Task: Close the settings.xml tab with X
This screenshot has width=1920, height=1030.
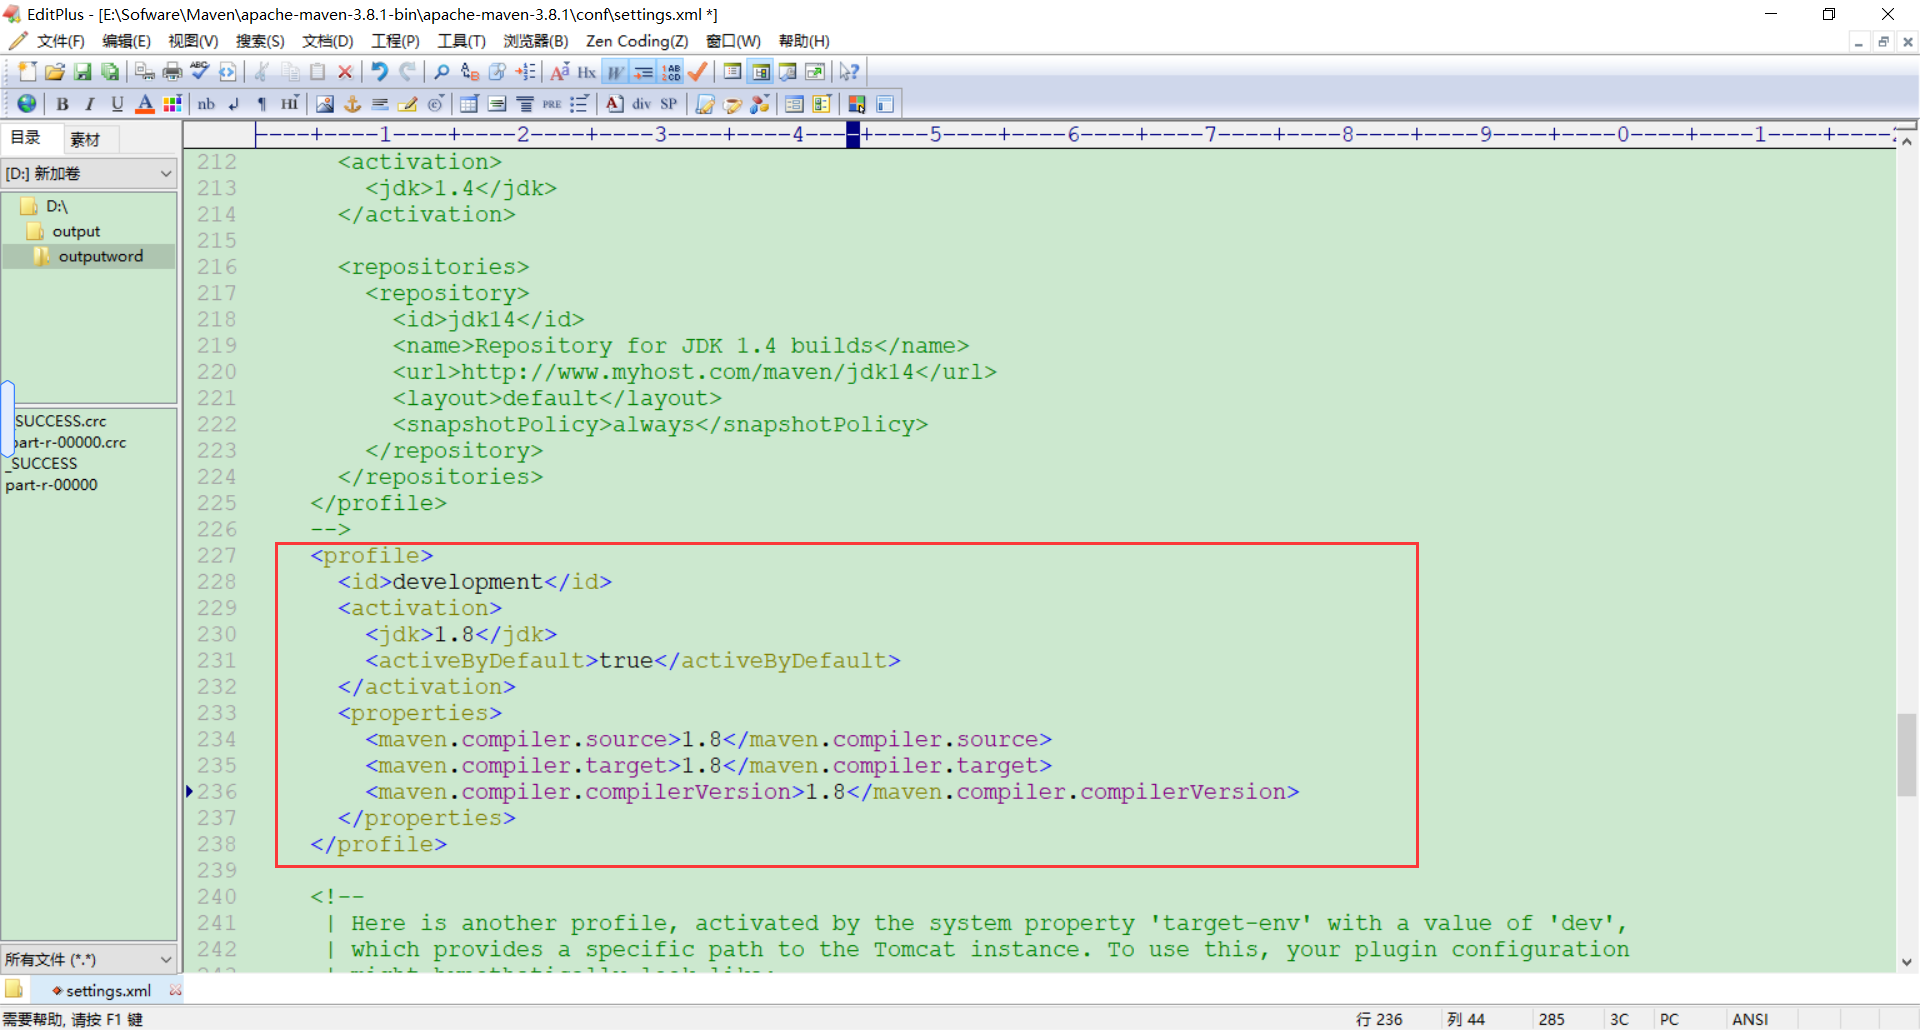Action: [x=176, y=990]
